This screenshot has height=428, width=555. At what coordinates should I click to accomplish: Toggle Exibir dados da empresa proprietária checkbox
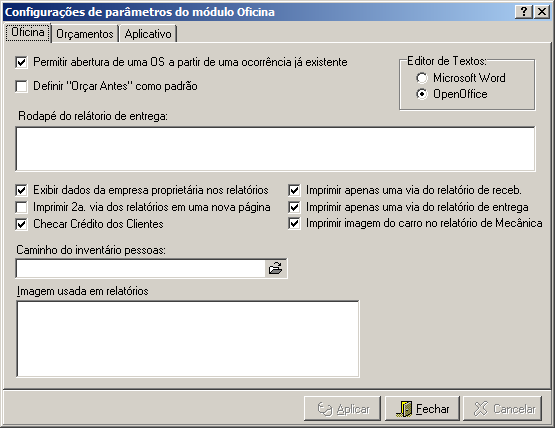21,190
